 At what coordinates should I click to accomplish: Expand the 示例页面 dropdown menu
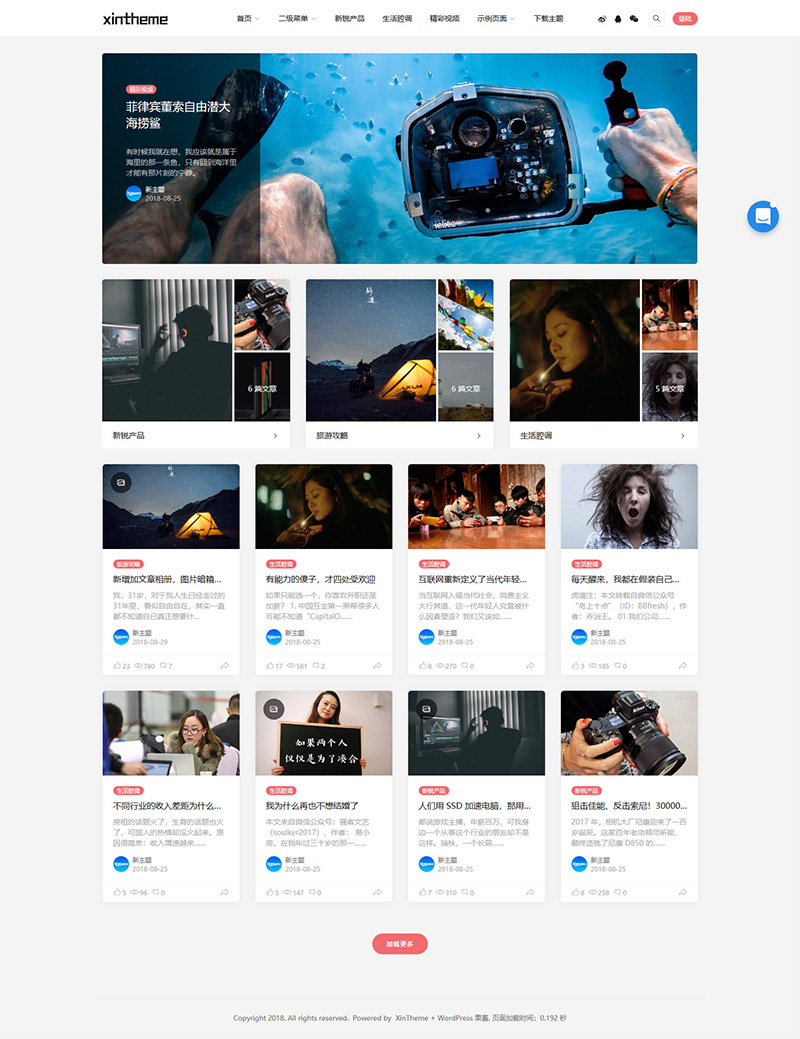point(496,19)
